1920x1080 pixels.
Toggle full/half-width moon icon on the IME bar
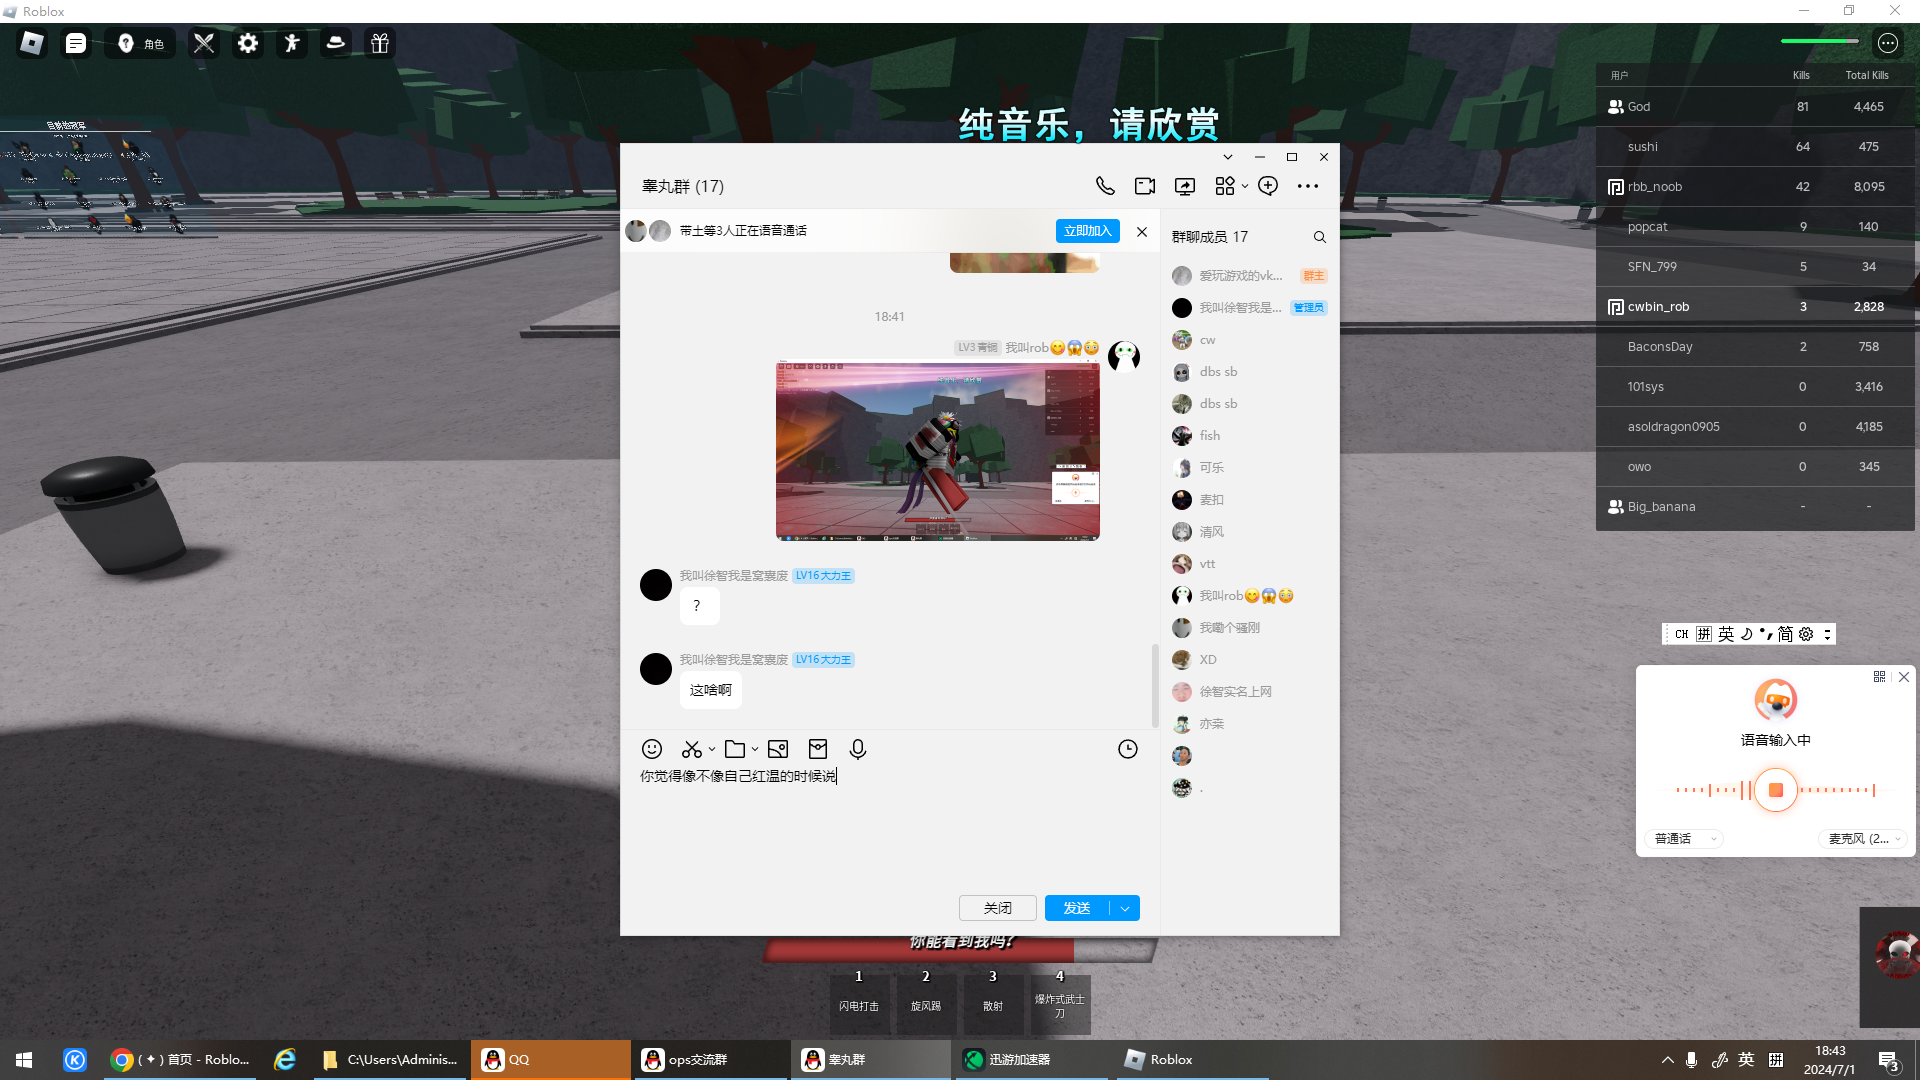pos(1746,634)
